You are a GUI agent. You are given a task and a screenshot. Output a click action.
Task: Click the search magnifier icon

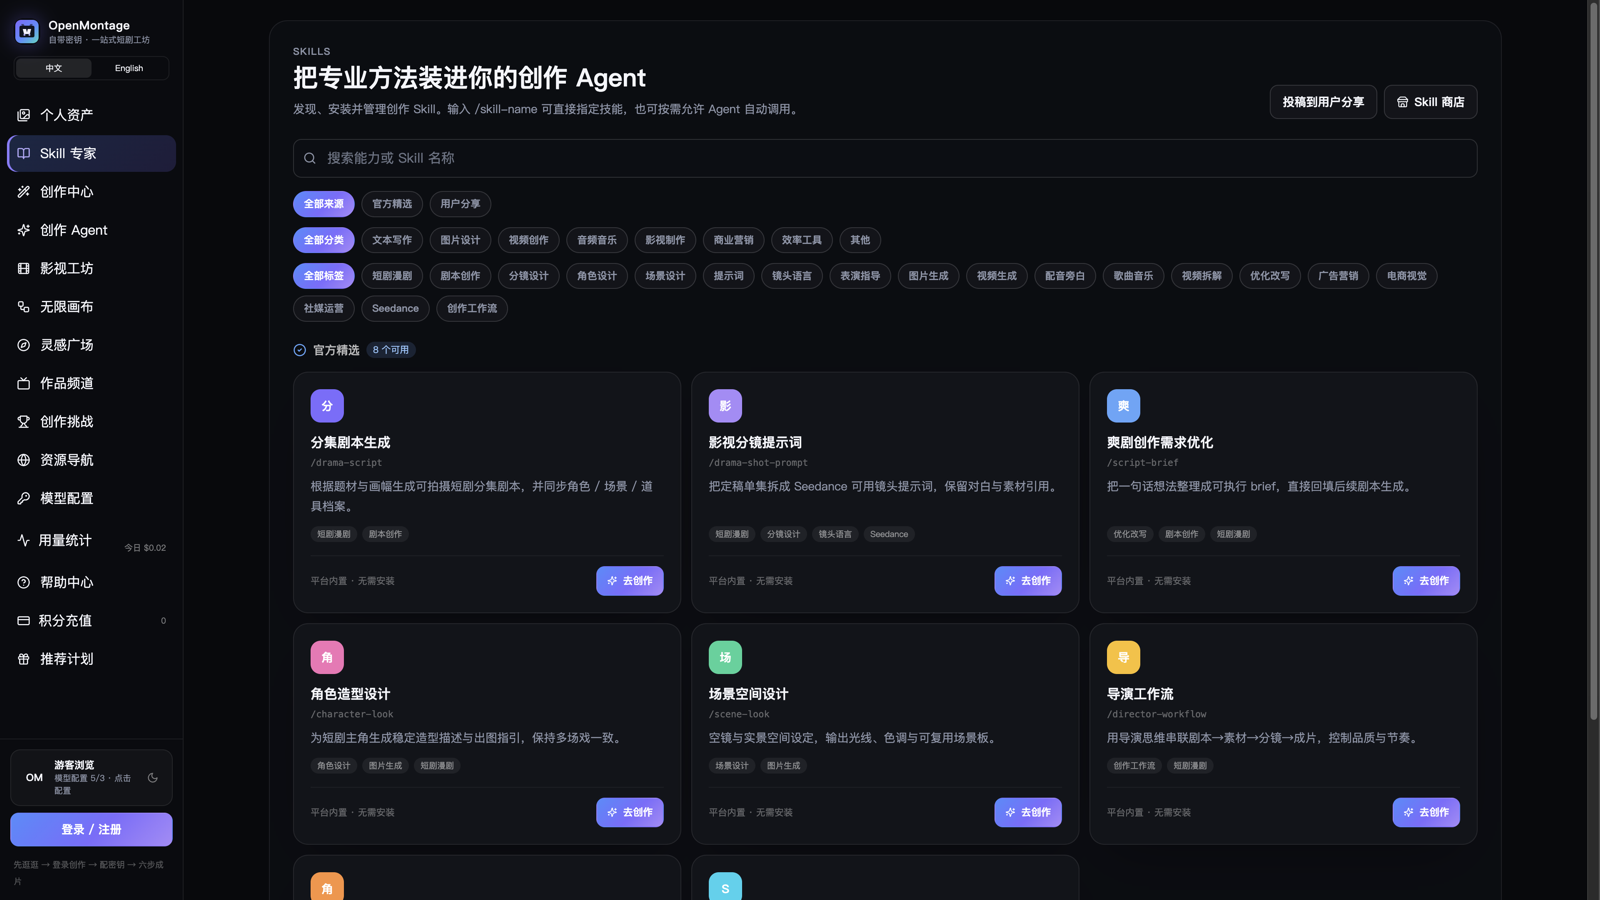coord(310,158)
